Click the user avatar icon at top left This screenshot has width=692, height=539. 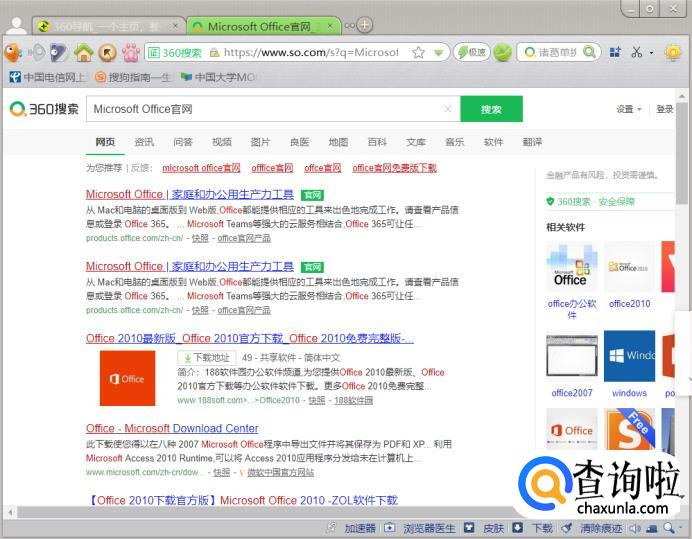(x=17, y=26)
